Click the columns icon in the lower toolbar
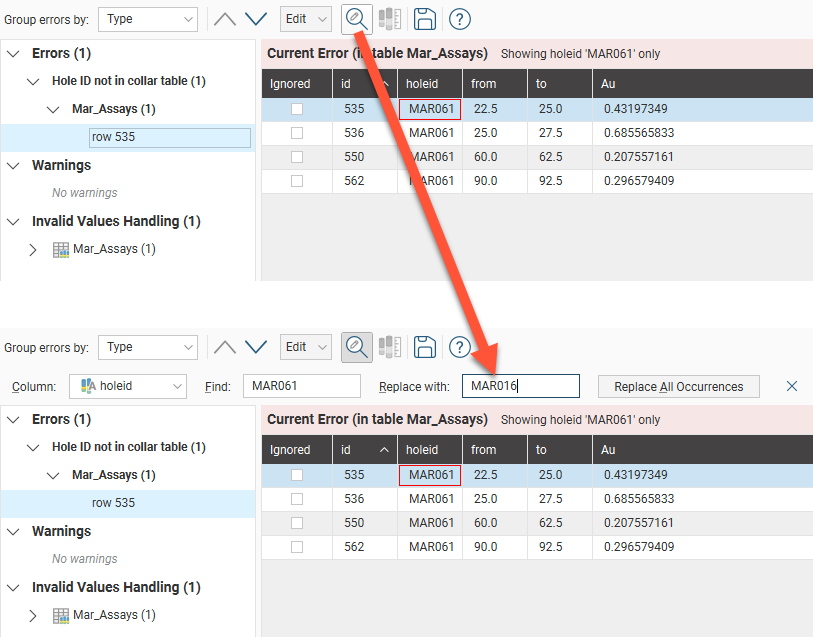 [x=390, y=347]
